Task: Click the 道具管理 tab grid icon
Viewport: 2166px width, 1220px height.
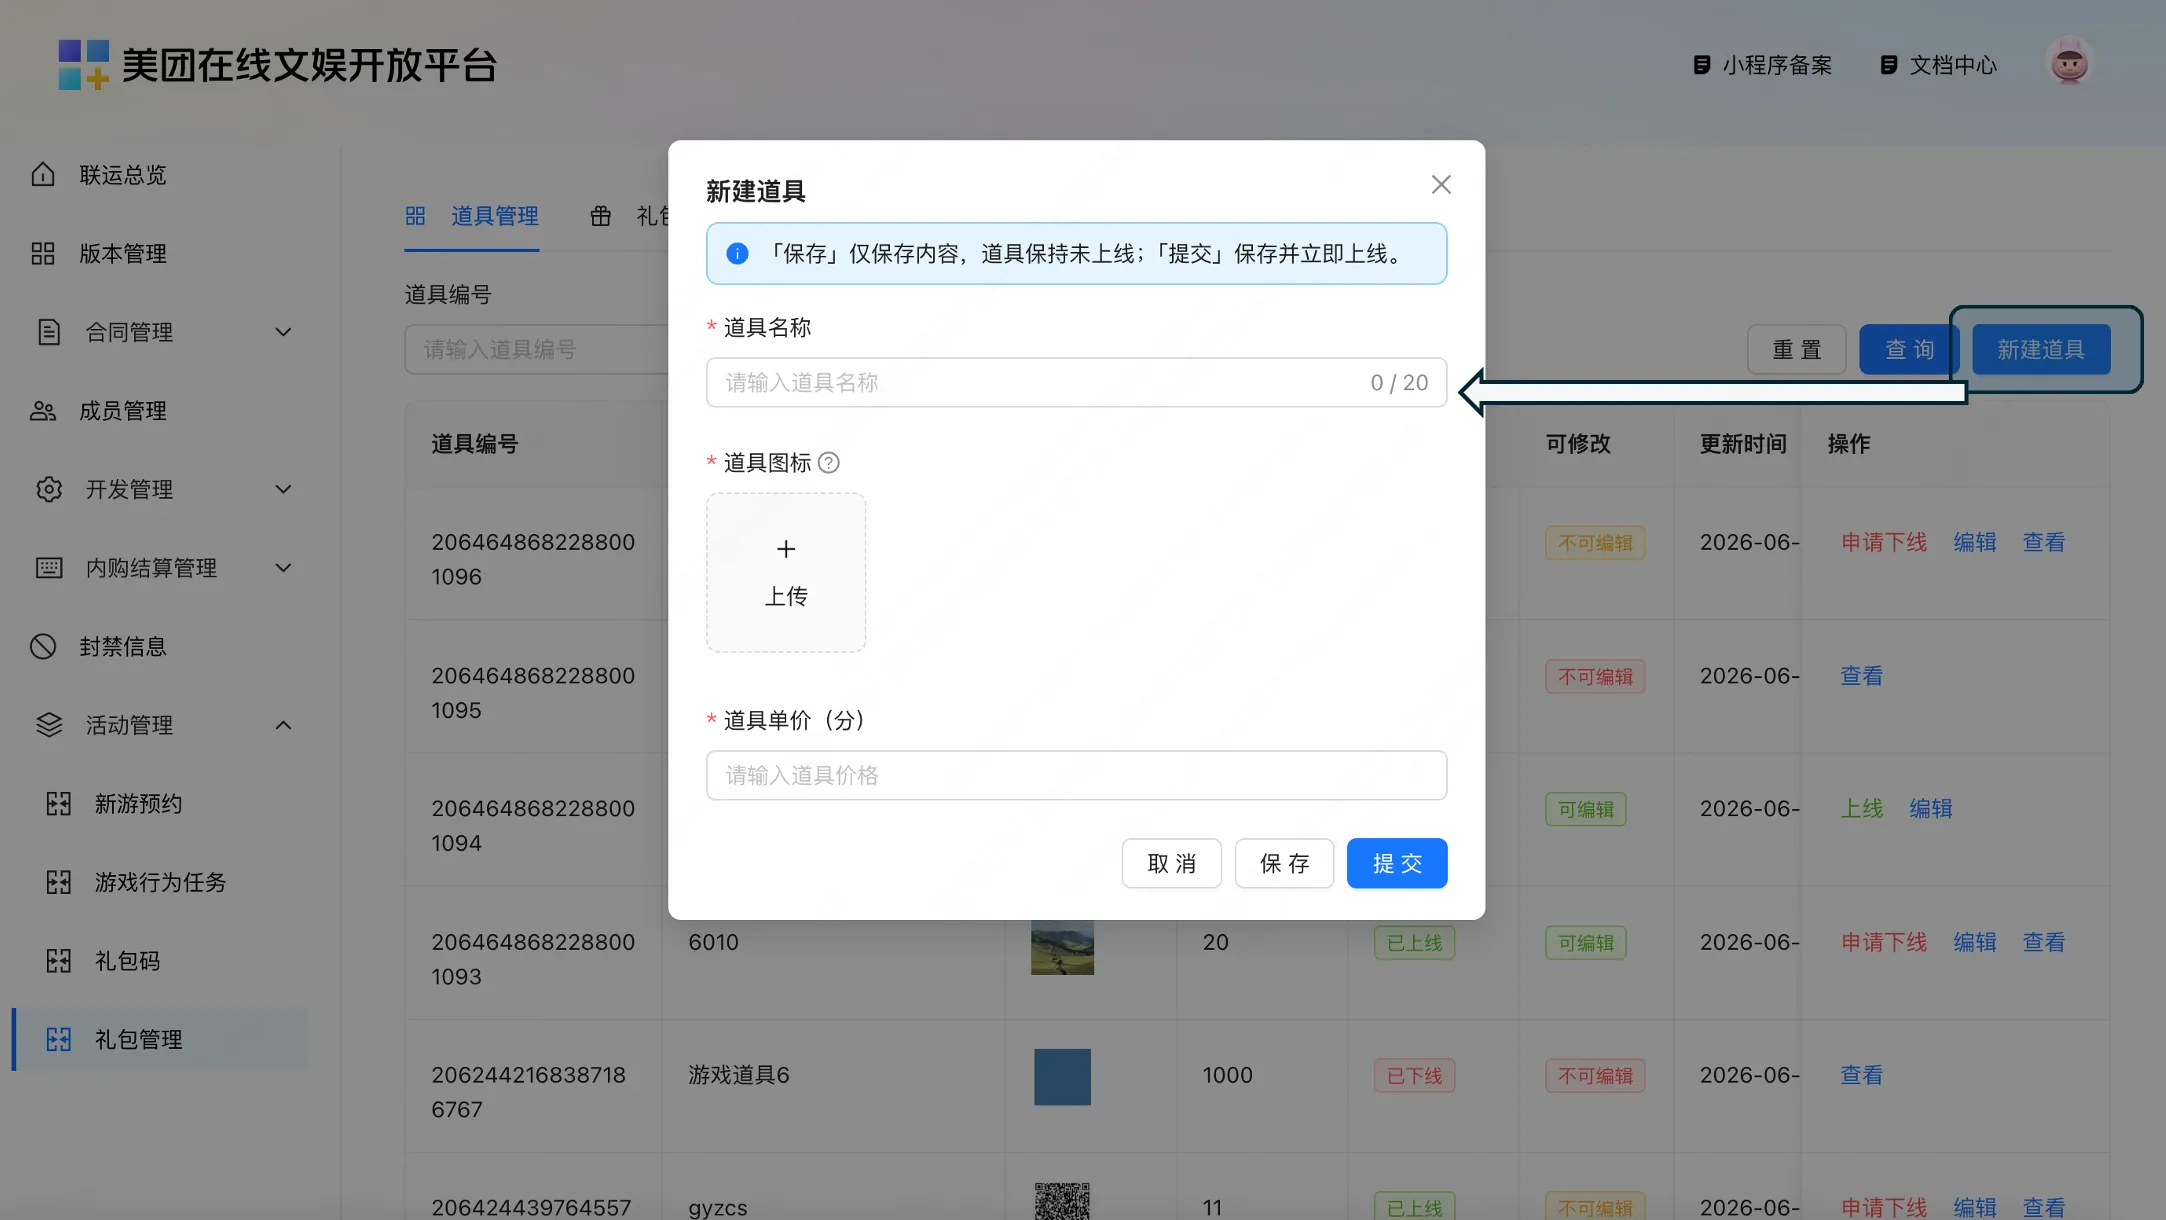Action: [415, 216]
